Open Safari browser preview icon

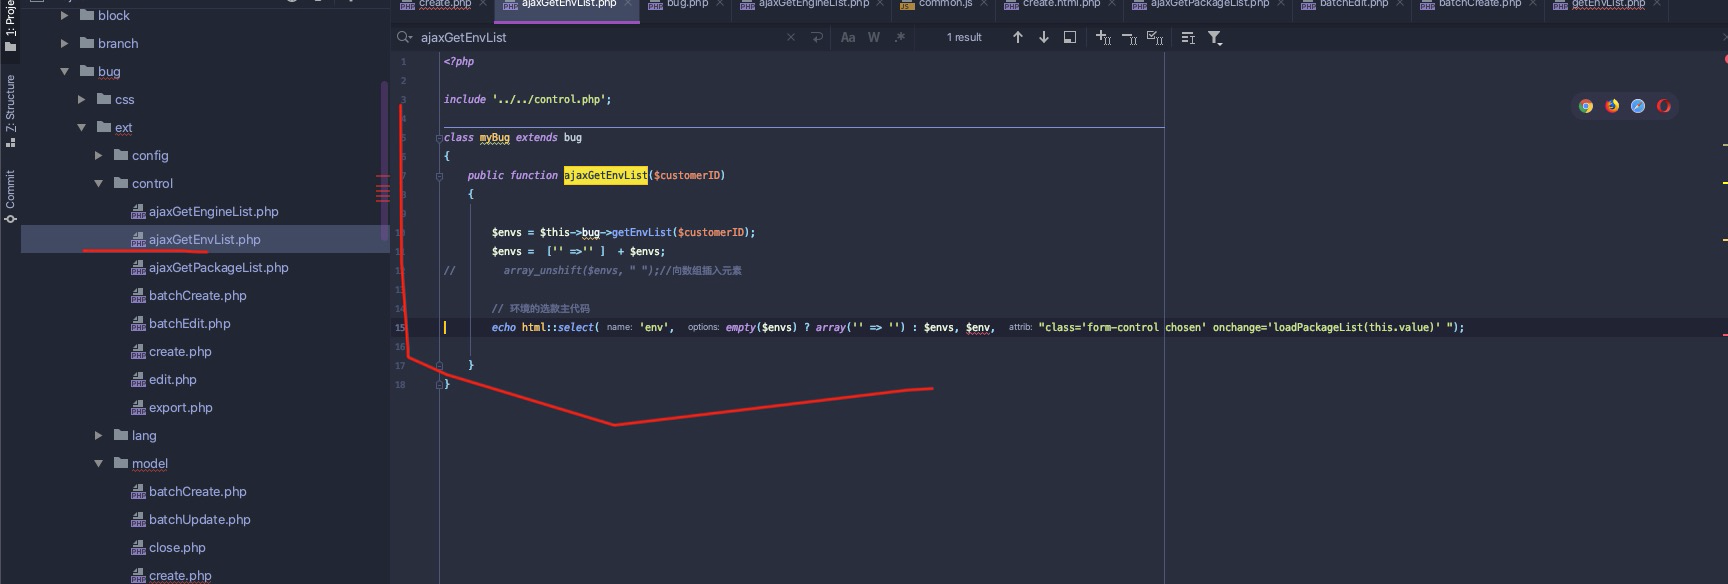coord(1638,106)
